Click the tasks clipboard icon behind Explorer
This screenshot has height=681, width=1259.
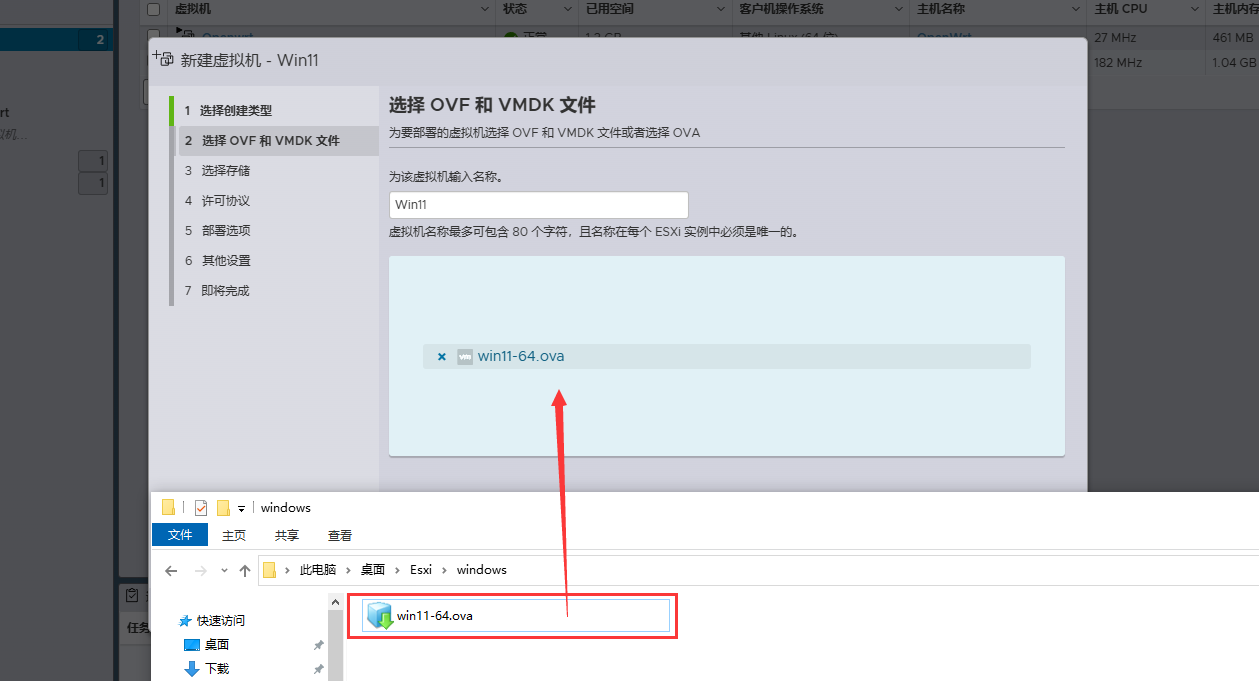click(131, 595)
